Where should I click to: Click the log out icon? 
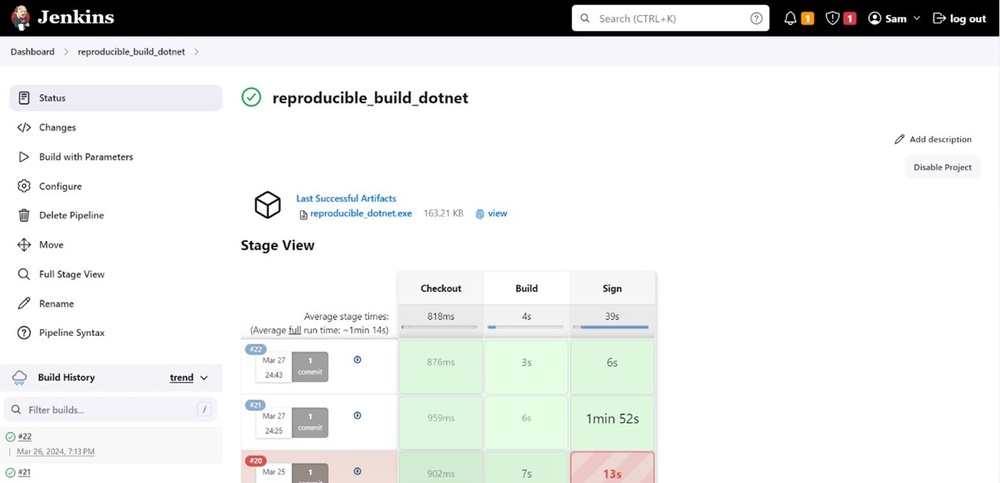[939, 19]
